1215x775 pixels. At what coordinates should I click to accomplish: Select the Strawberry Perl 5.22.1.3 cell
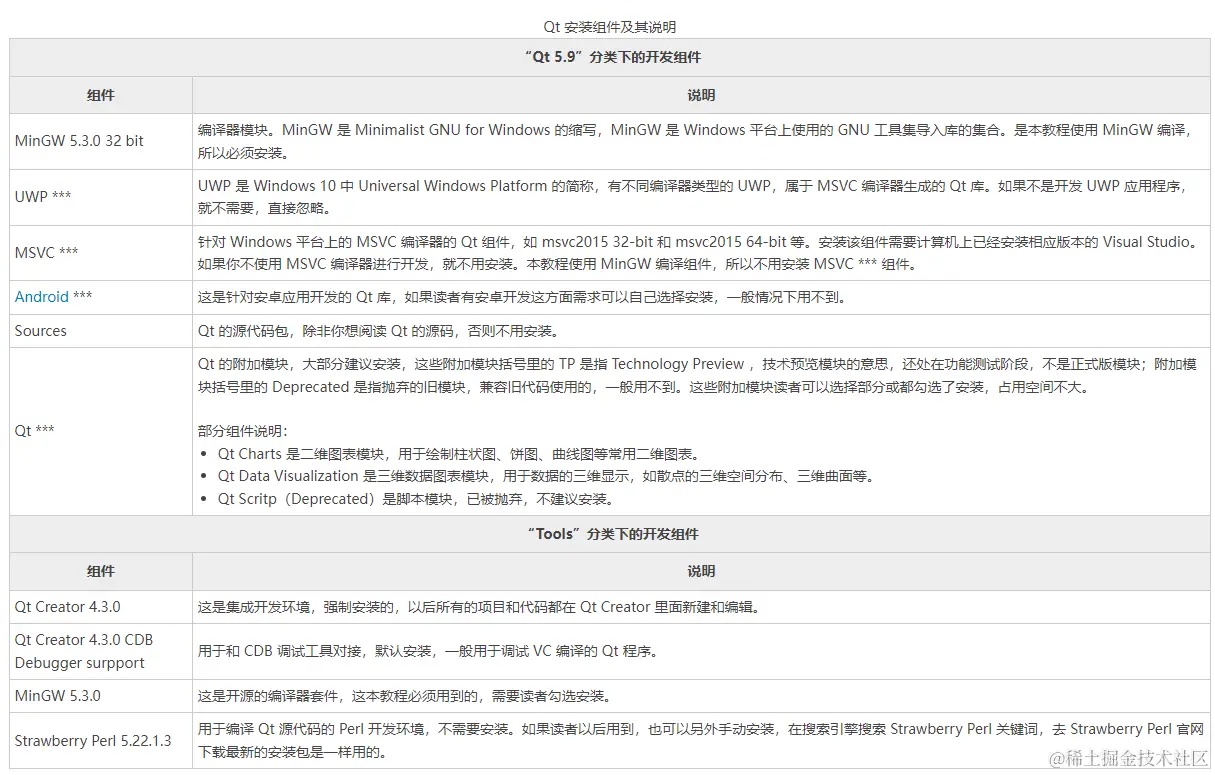pos(101,741)
